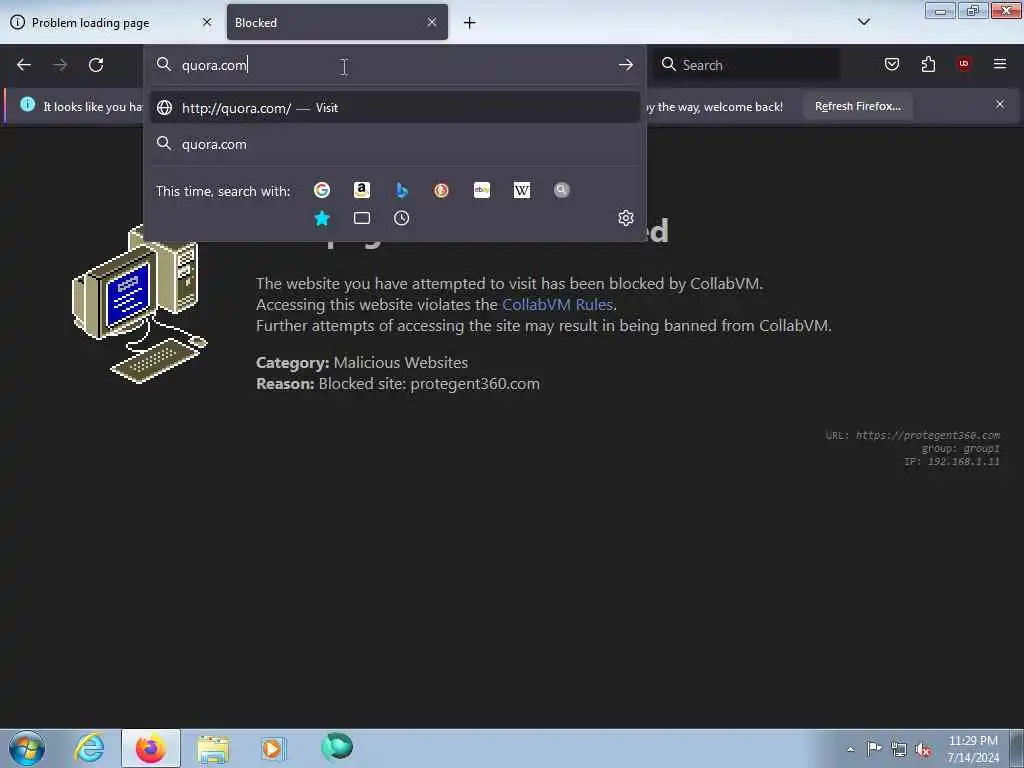Search in open tabs icon
The height and width of the screenshot is (768, 1024).
362,218
